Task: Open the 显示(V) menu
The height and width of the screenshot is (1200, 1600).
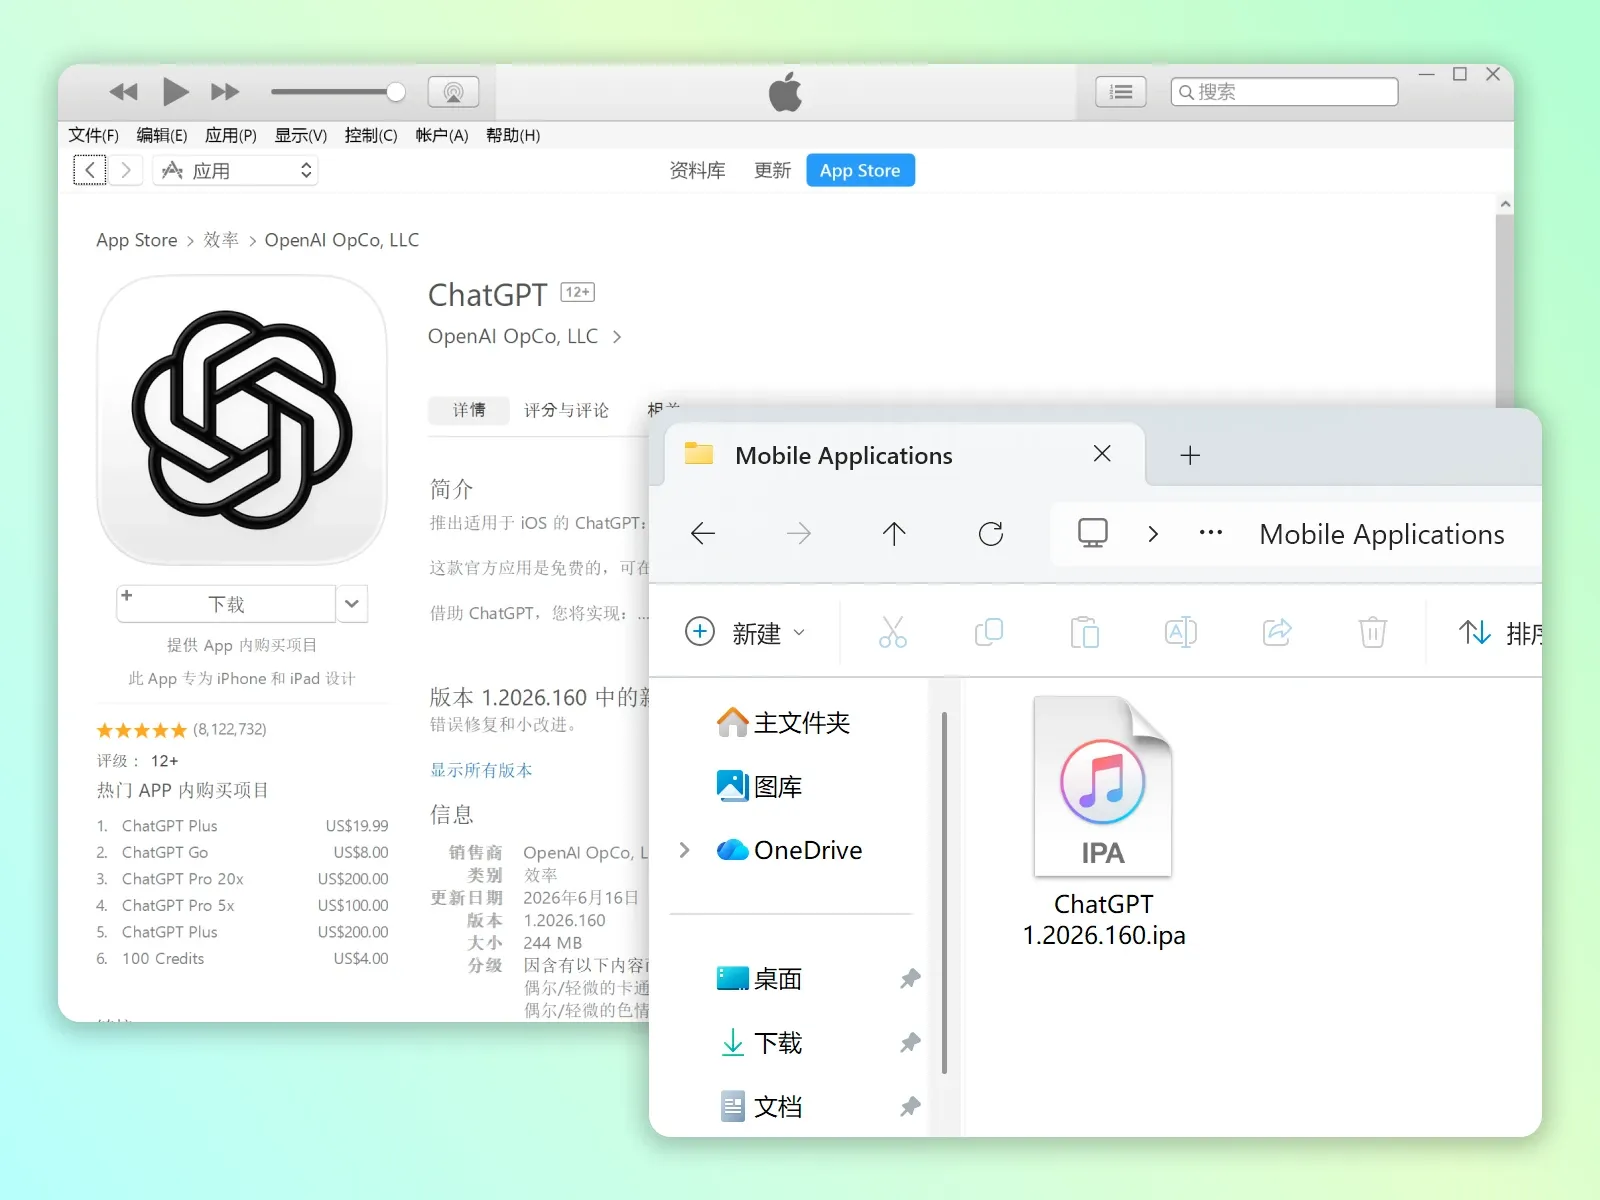Action: point(301,135)
